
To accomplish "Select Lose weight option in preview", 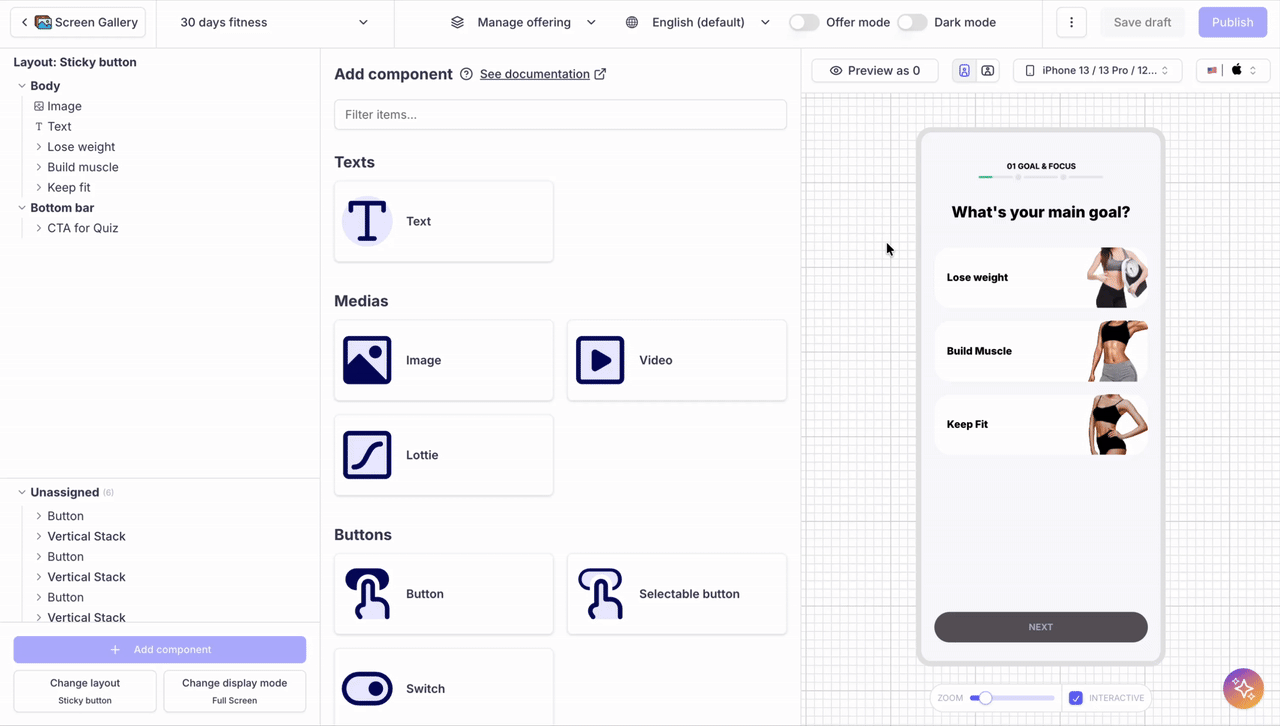I will [x=1041, y=278].
